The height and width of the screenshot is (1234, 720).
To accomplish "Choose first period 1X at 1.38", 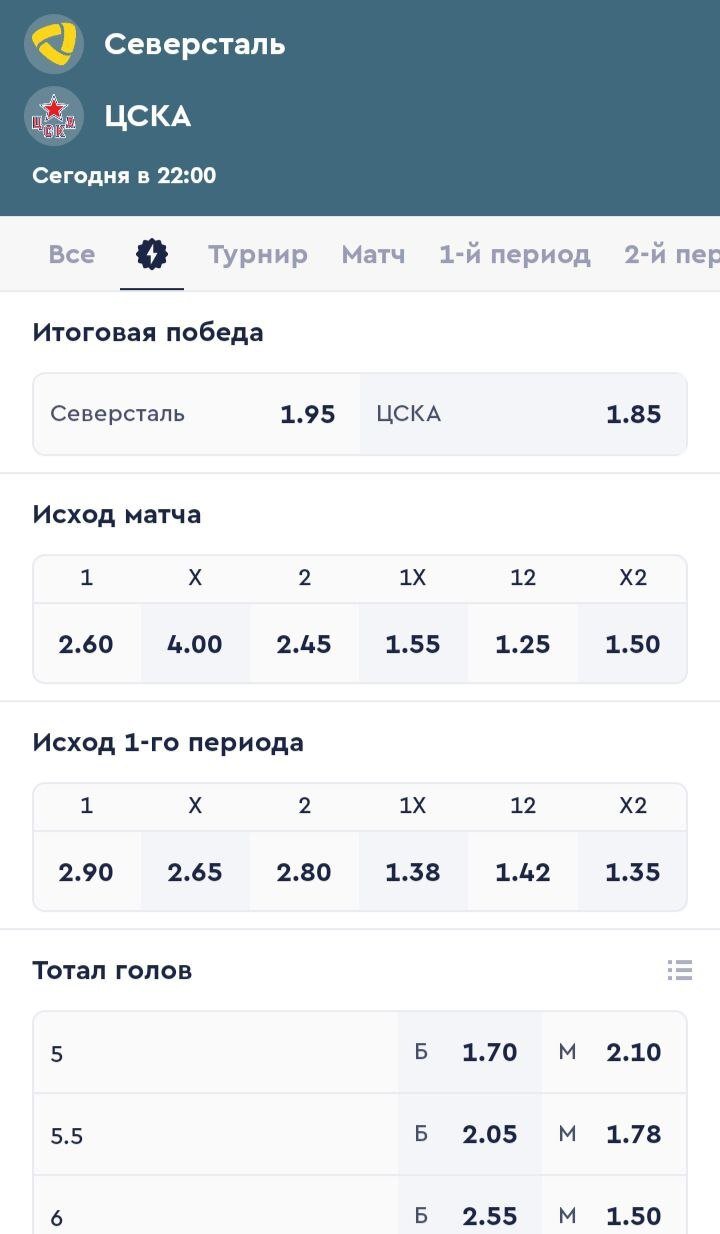I will [x=413, y=872].
